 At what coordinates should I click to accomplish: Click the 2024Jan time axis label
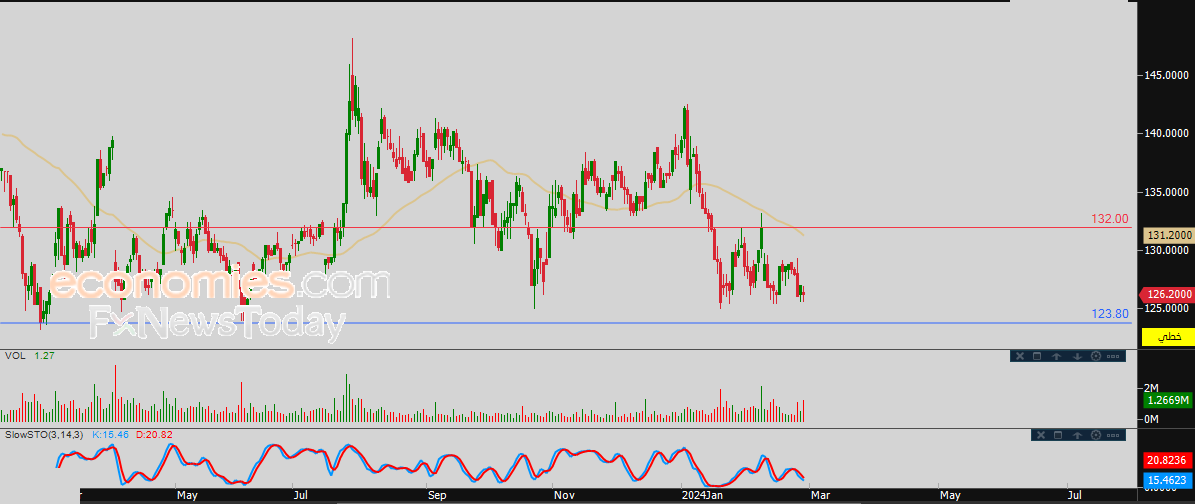pos(700,496)
